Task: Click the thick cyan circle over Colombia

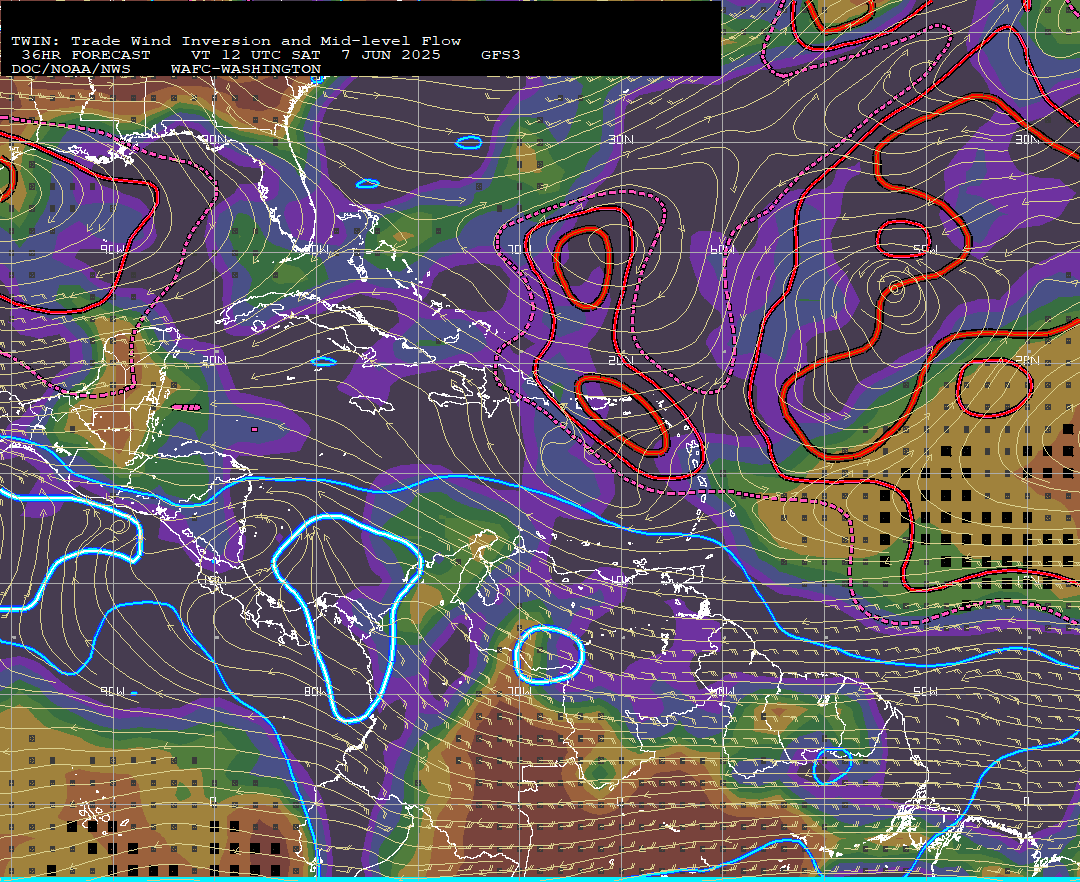Action: tap(549, 655)
